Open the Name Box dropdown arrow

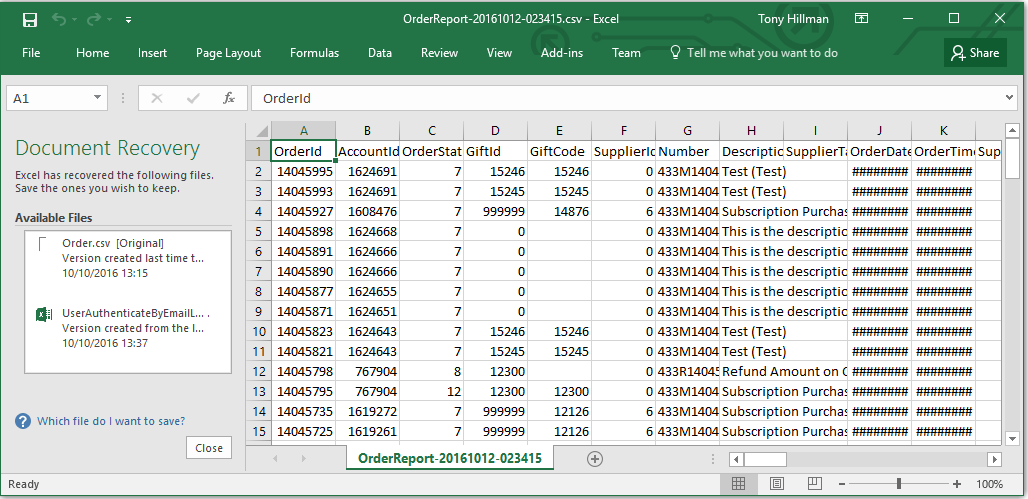point(97,98)
